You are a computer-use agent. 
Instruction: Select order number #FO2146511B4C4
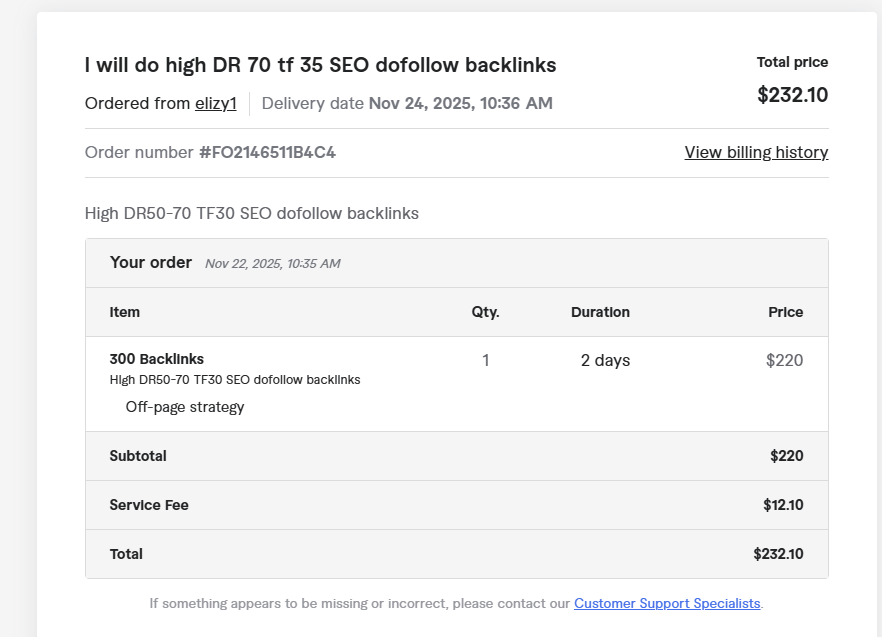(267, 152)
